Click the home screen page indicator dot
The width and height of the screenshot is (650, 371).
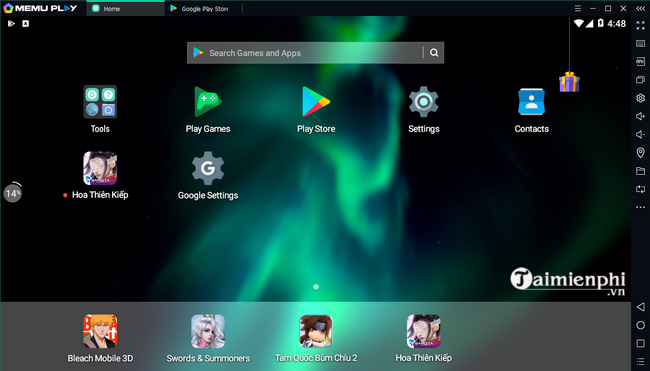coord(316,287)
